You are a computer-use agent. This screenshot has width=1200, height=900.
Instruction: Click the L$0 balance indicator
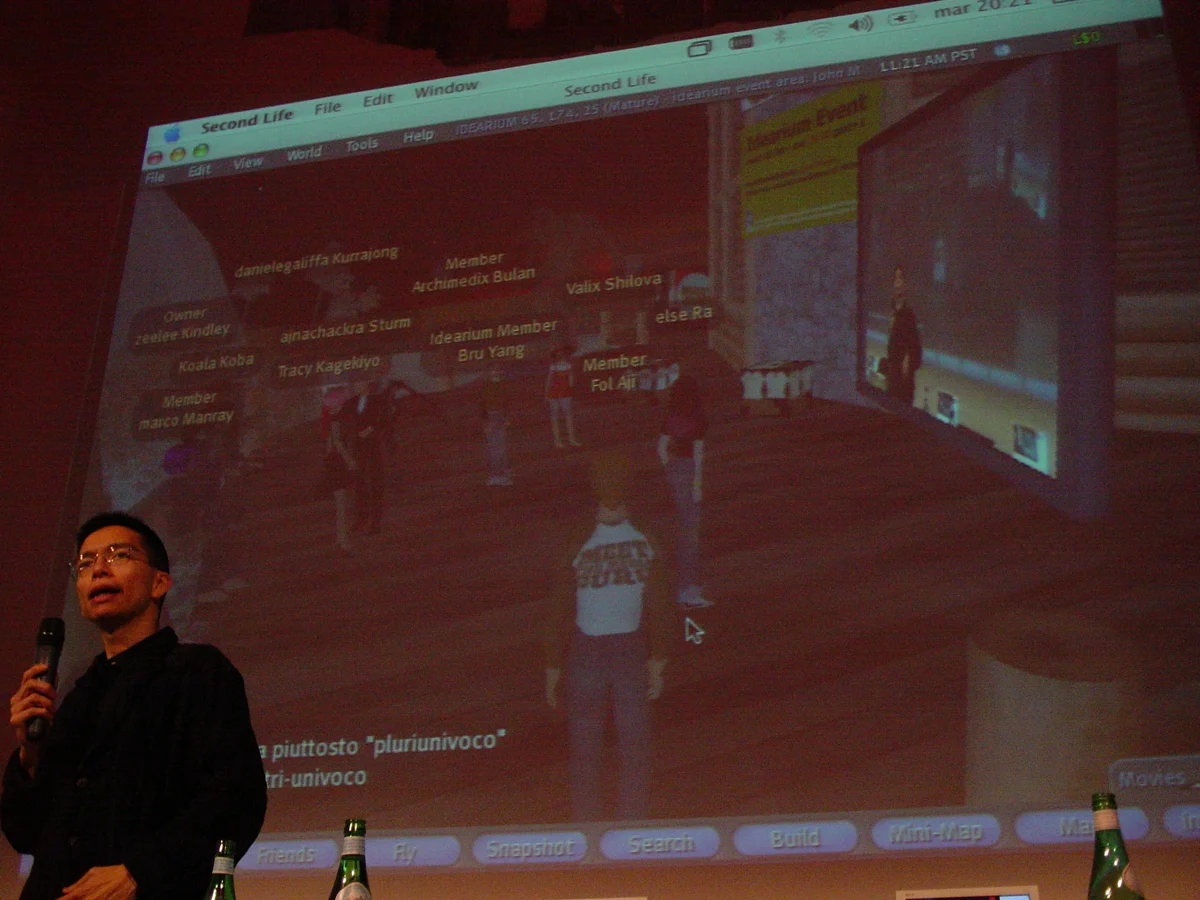coord(1086,38)
